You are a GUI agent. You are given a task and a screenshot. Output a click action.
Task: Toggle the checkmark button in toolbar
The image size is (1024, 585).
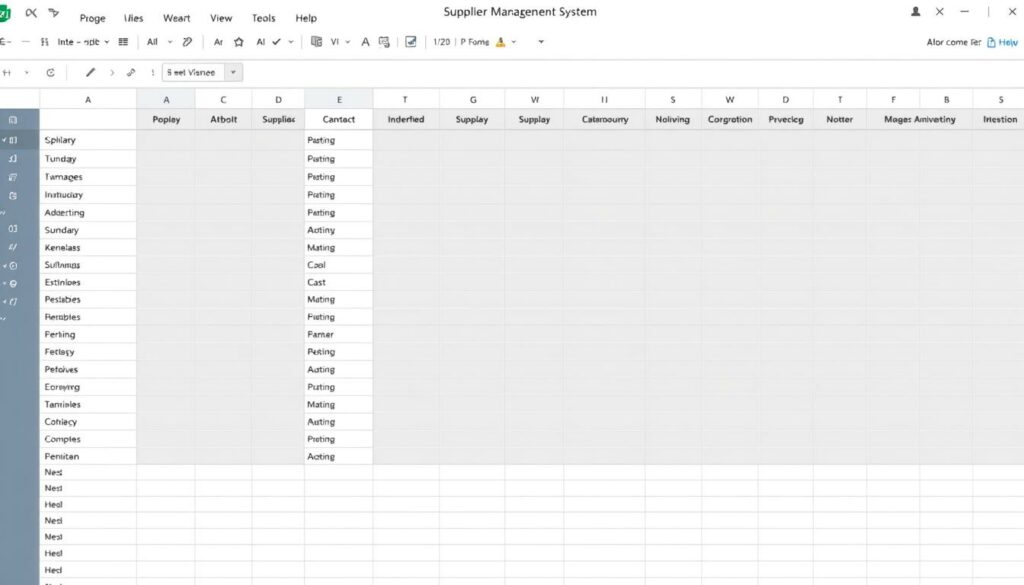(276, 42)
